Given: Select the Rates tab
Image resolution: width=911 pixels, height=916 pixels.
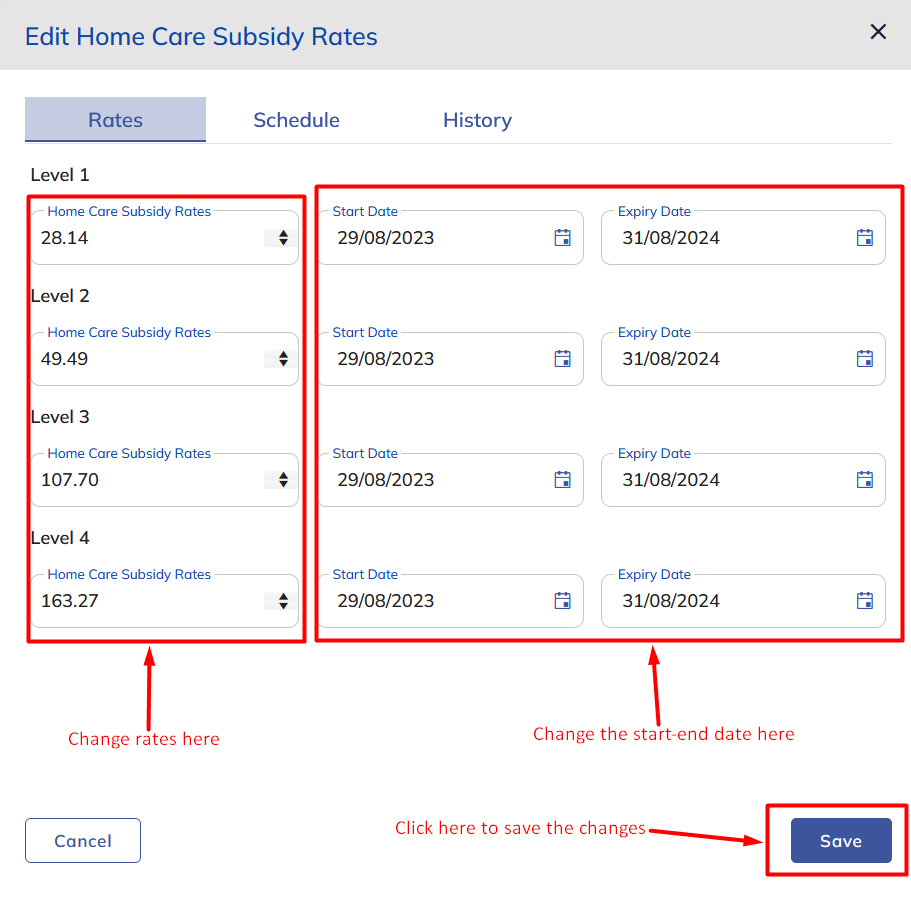Looking at the screenshot, I should (x=115, y=120).
